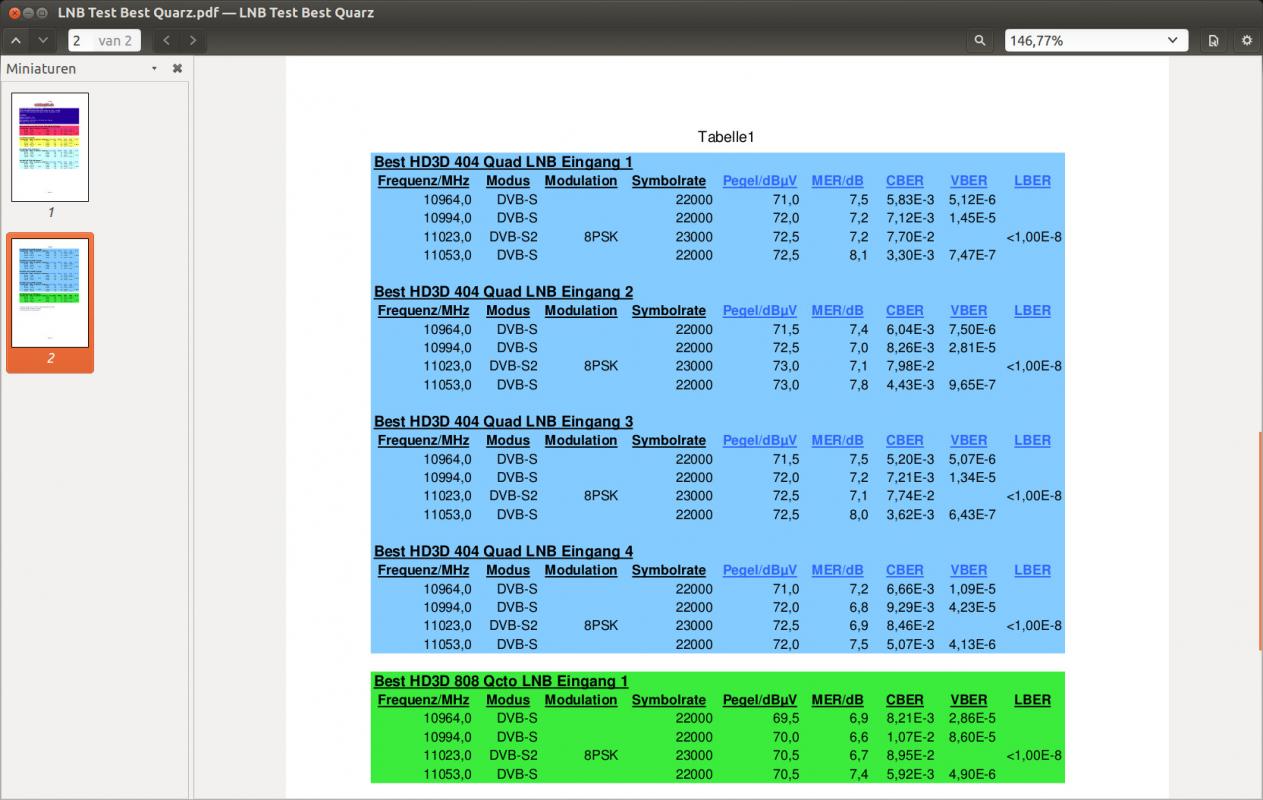The image size is (1263, 800).
Task: Select the page 1 thumbnail
Action: click(x=50, y=147)
